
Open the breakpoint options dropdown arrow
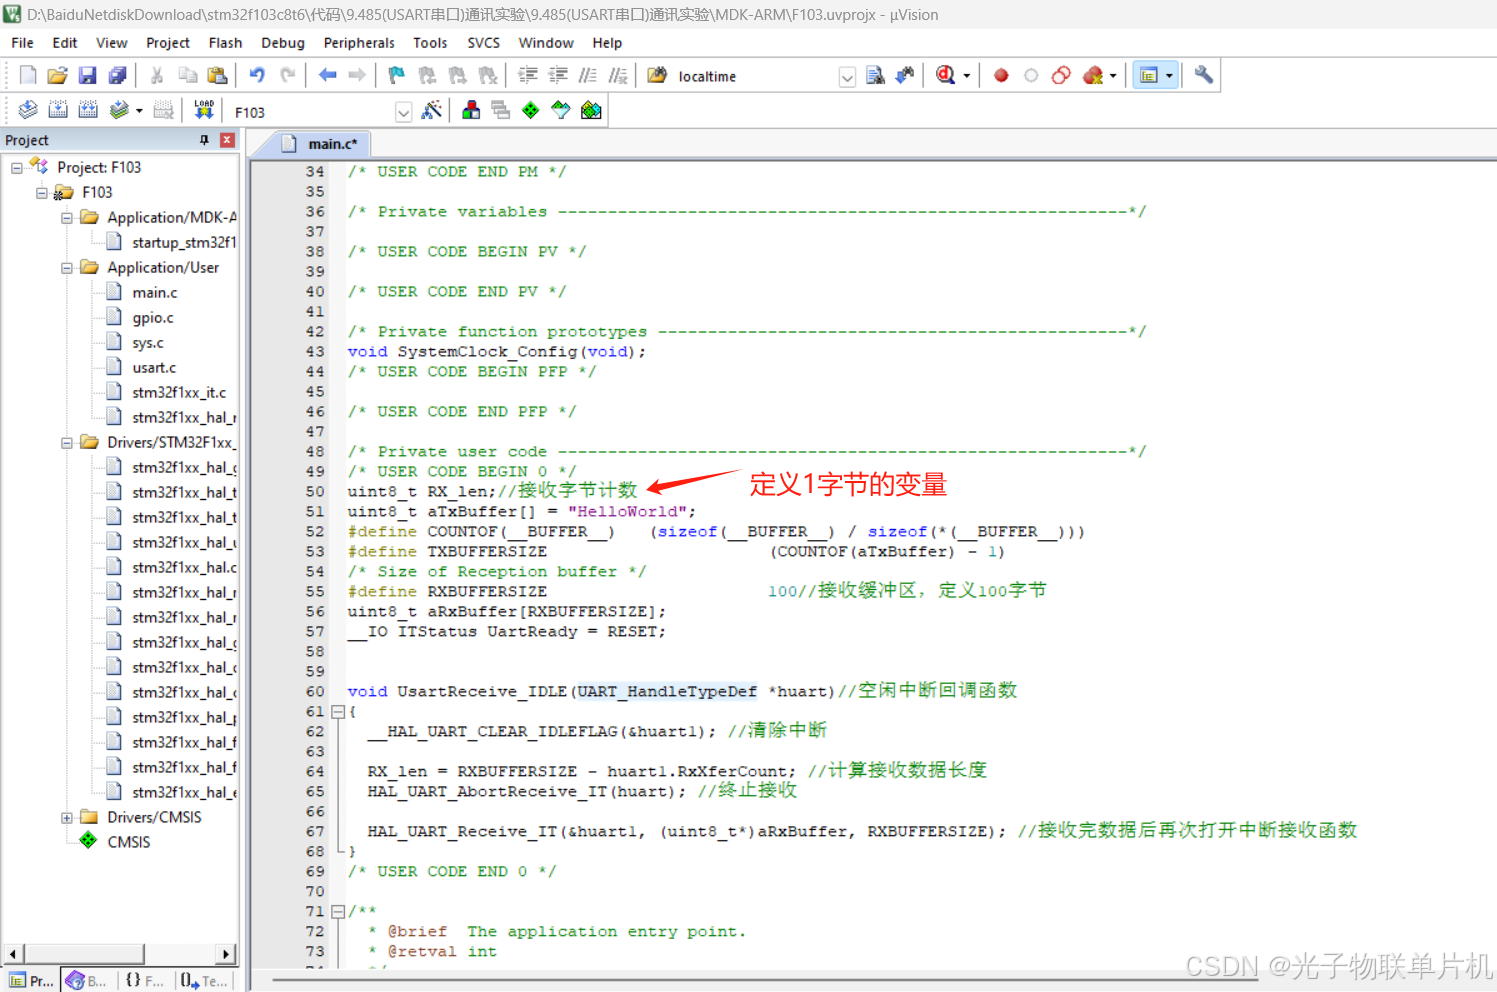click(x=1113, y=76)
